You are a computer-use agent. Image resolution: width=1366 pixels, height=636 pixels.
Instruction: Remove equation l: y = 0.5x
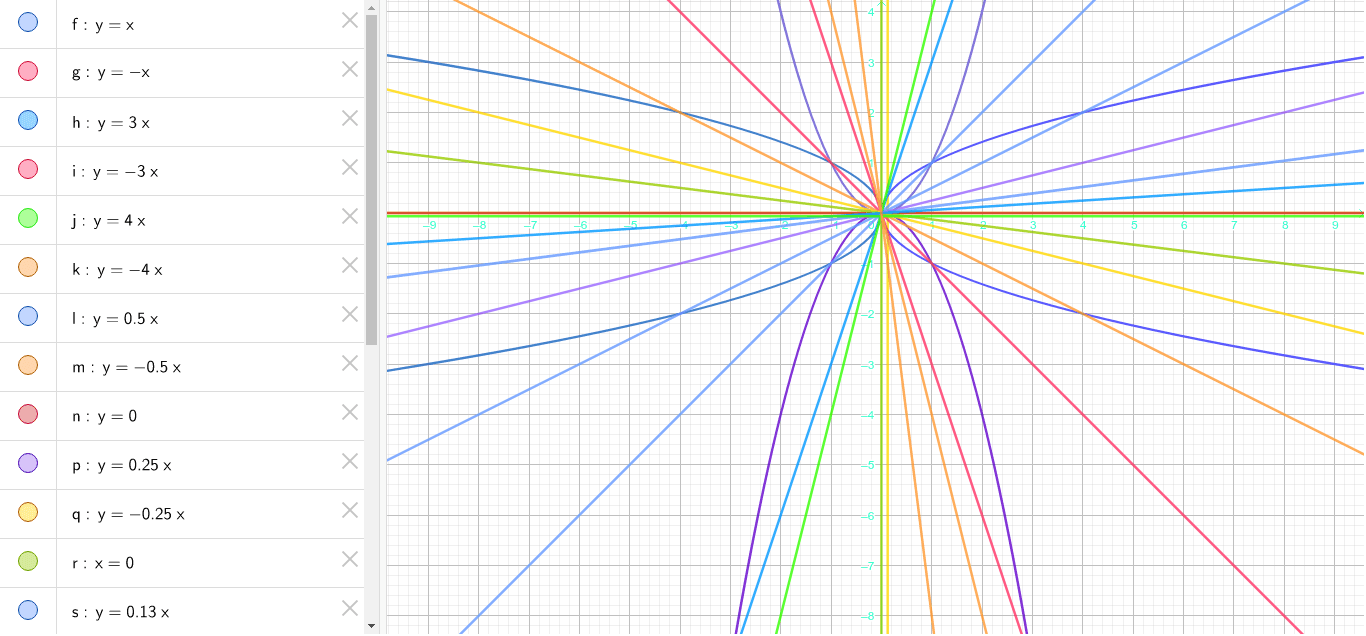pyautogui.click(x=350, y=314)
